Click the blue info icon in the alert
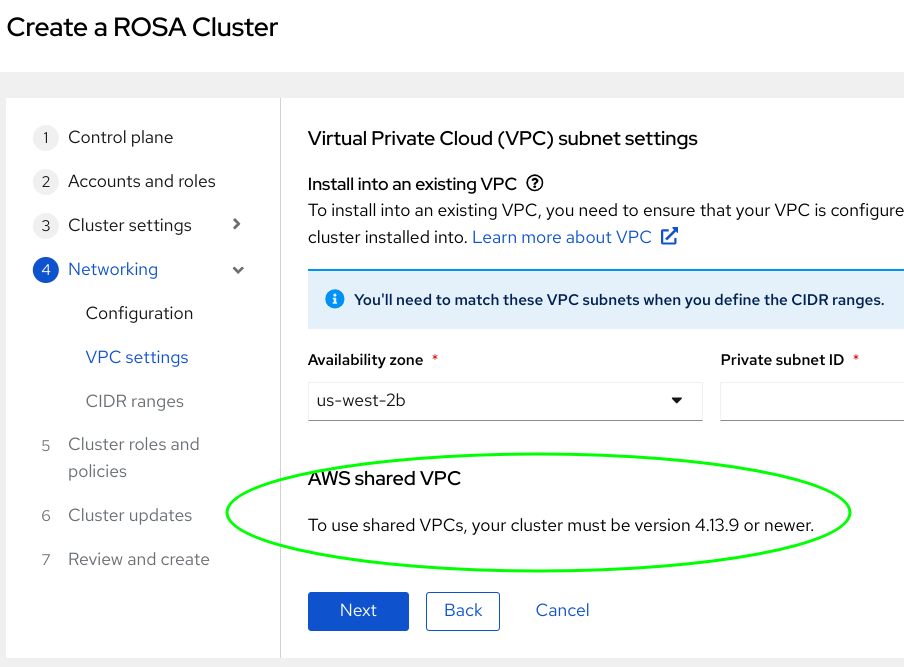This screenshot has width=904, height=667. (x=335, y=299)
